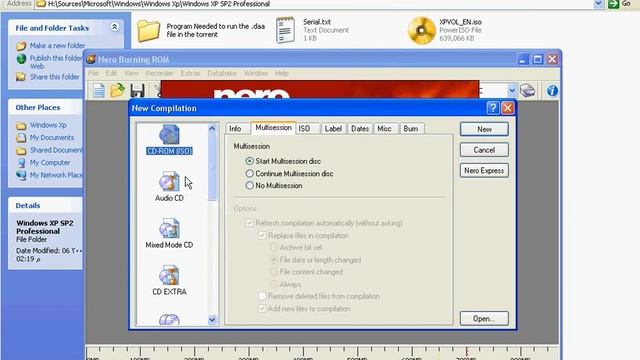Click the Other Places panel header
The width and height of the screenshot is (640, 360).
[x=45, y=107]
